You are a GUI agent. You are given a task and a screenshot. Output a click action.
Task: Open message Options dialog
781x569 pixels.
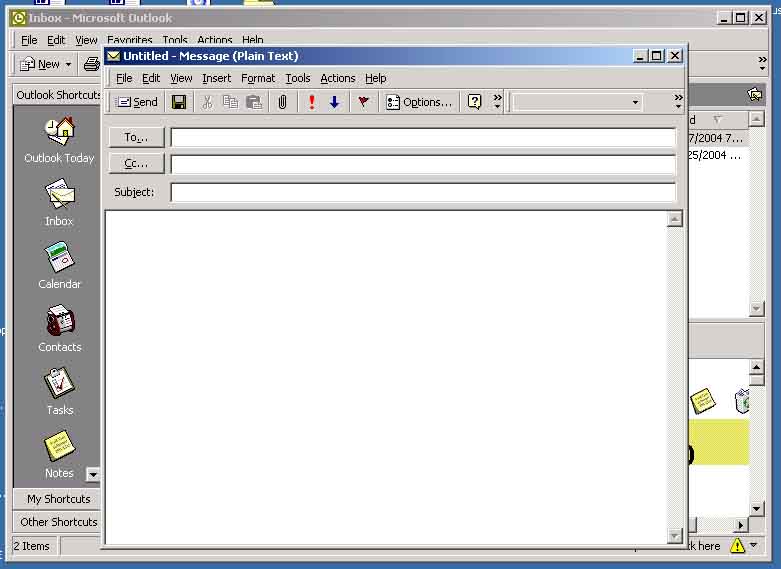(x=419, y=102)
